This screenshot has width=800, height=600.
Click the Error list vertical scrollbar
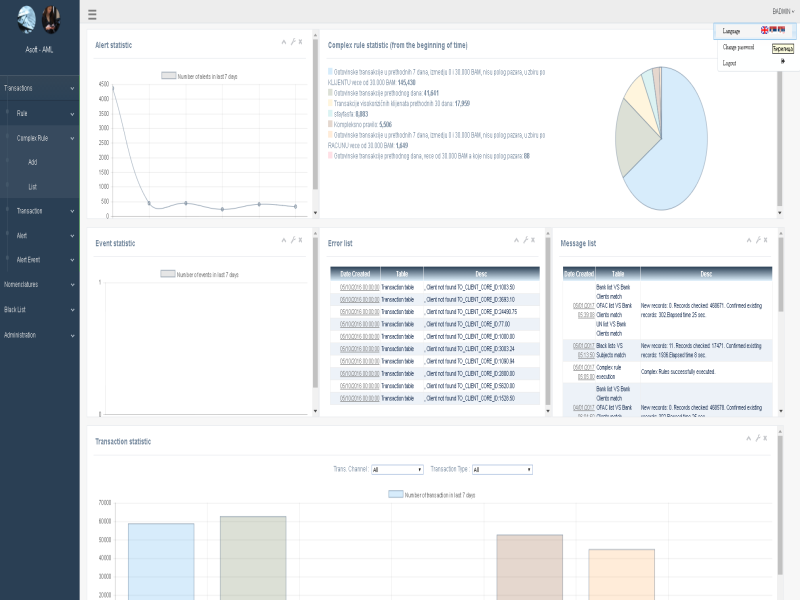(x=548, y=320)
